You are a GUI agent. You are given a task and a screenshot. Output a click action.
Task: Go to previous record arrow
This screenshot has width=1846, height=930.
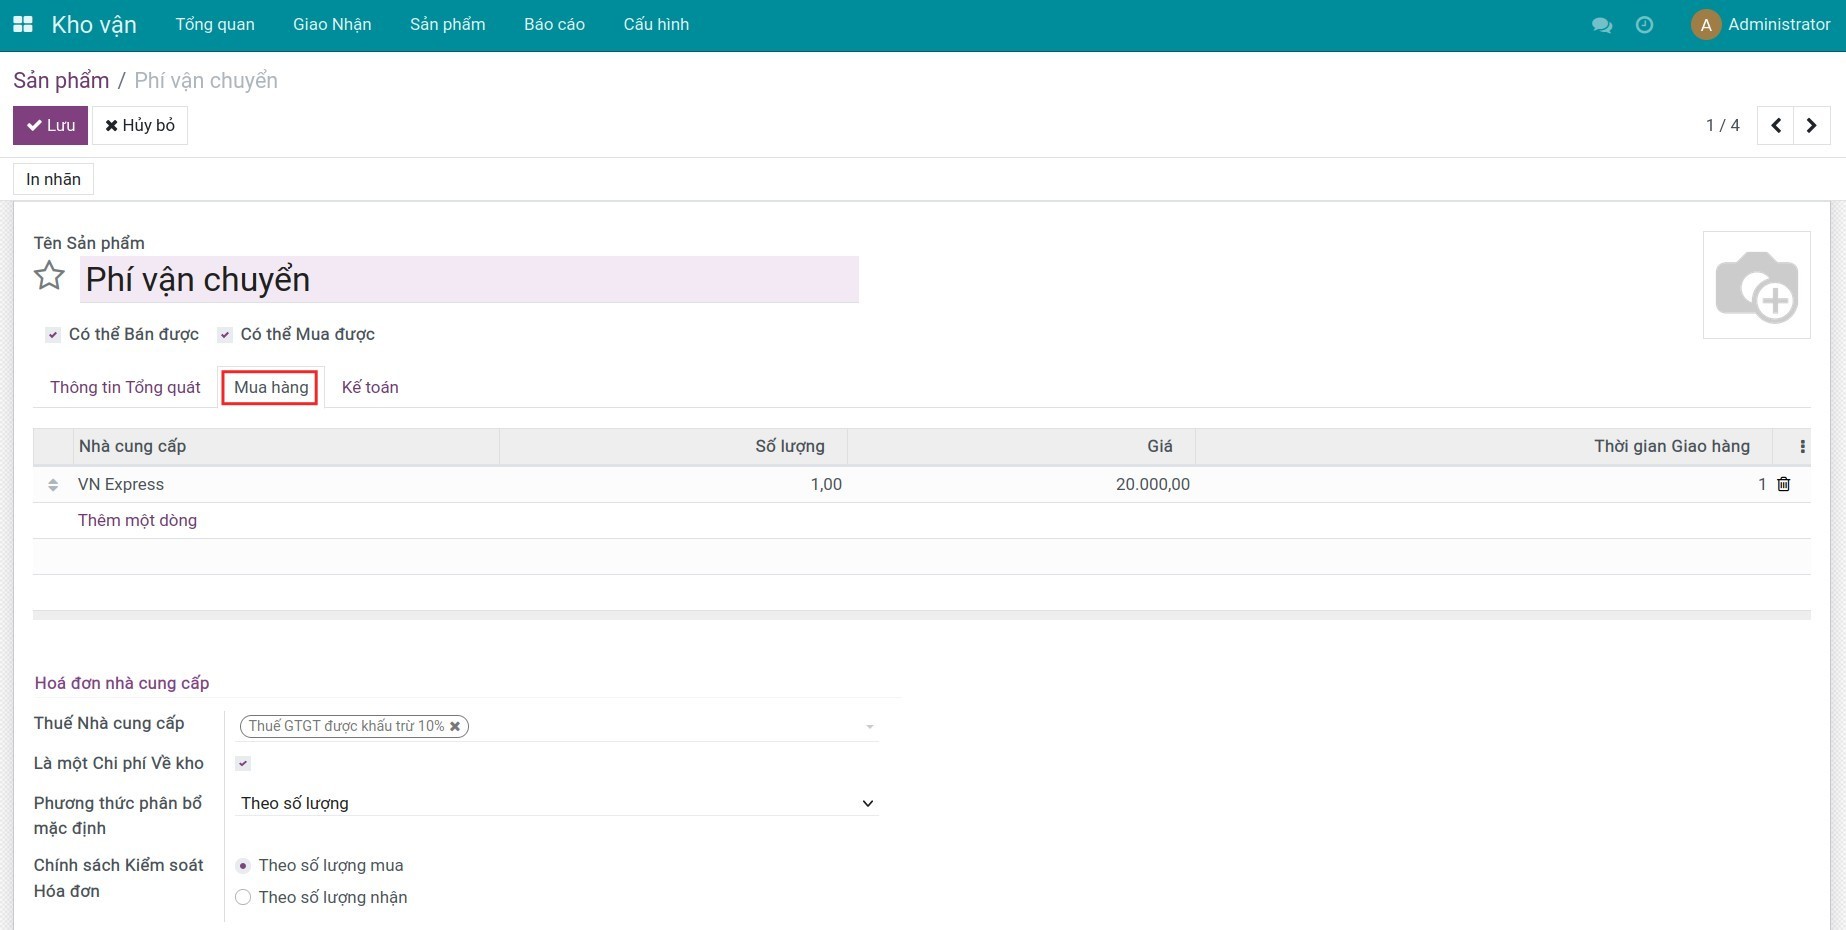[1775, 126]
